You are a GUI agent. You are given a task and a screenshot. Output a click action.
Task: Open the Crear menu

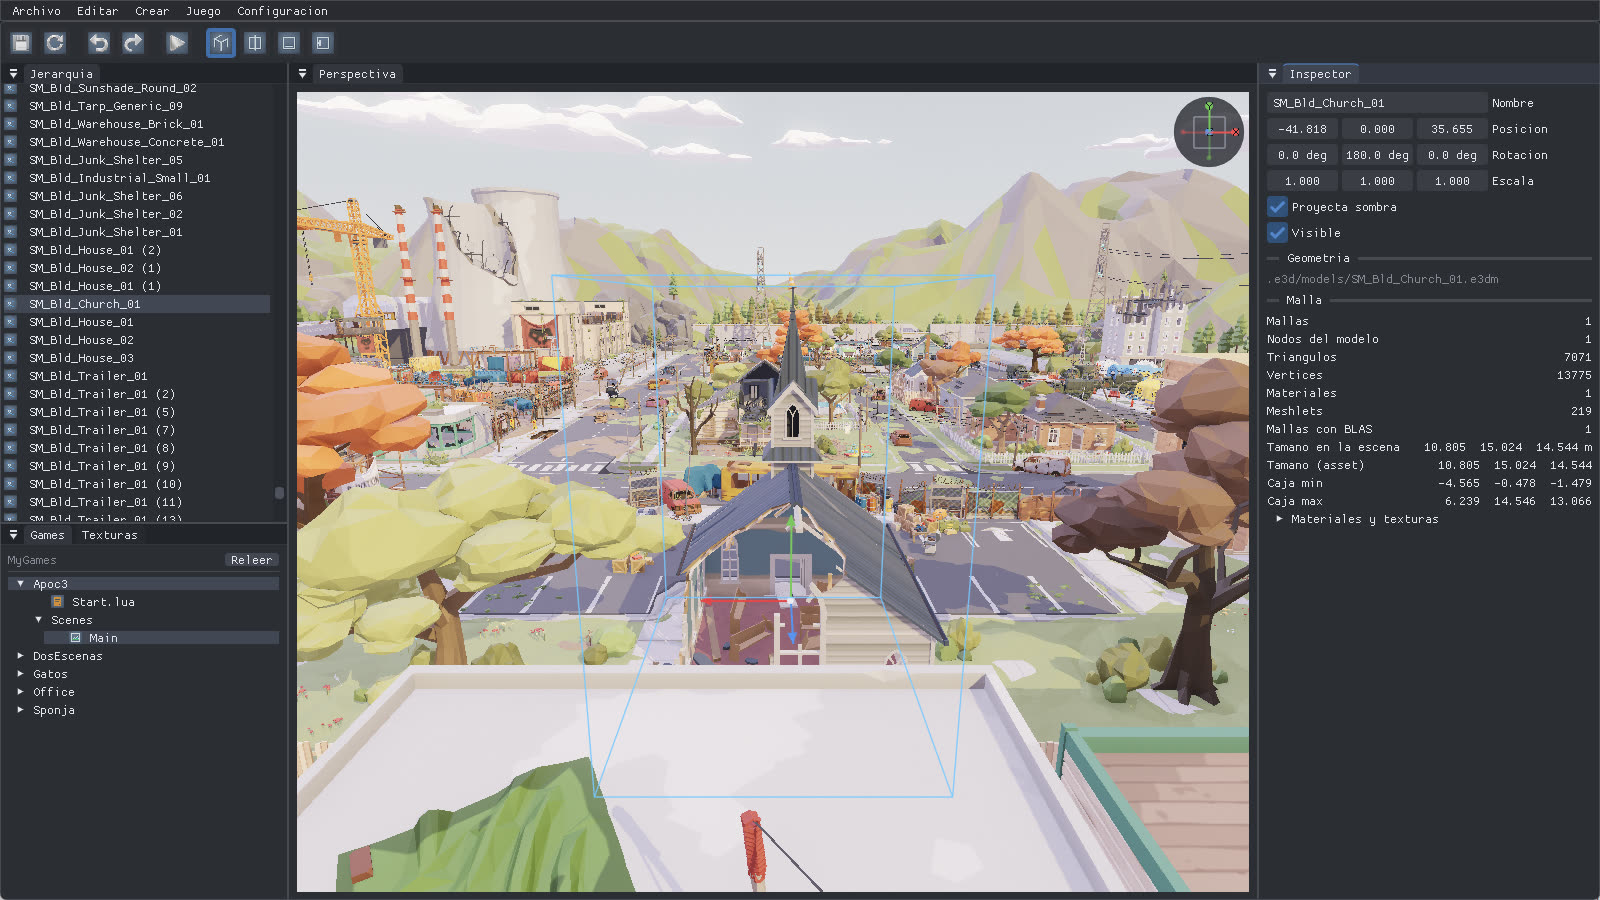coord(152,11)
